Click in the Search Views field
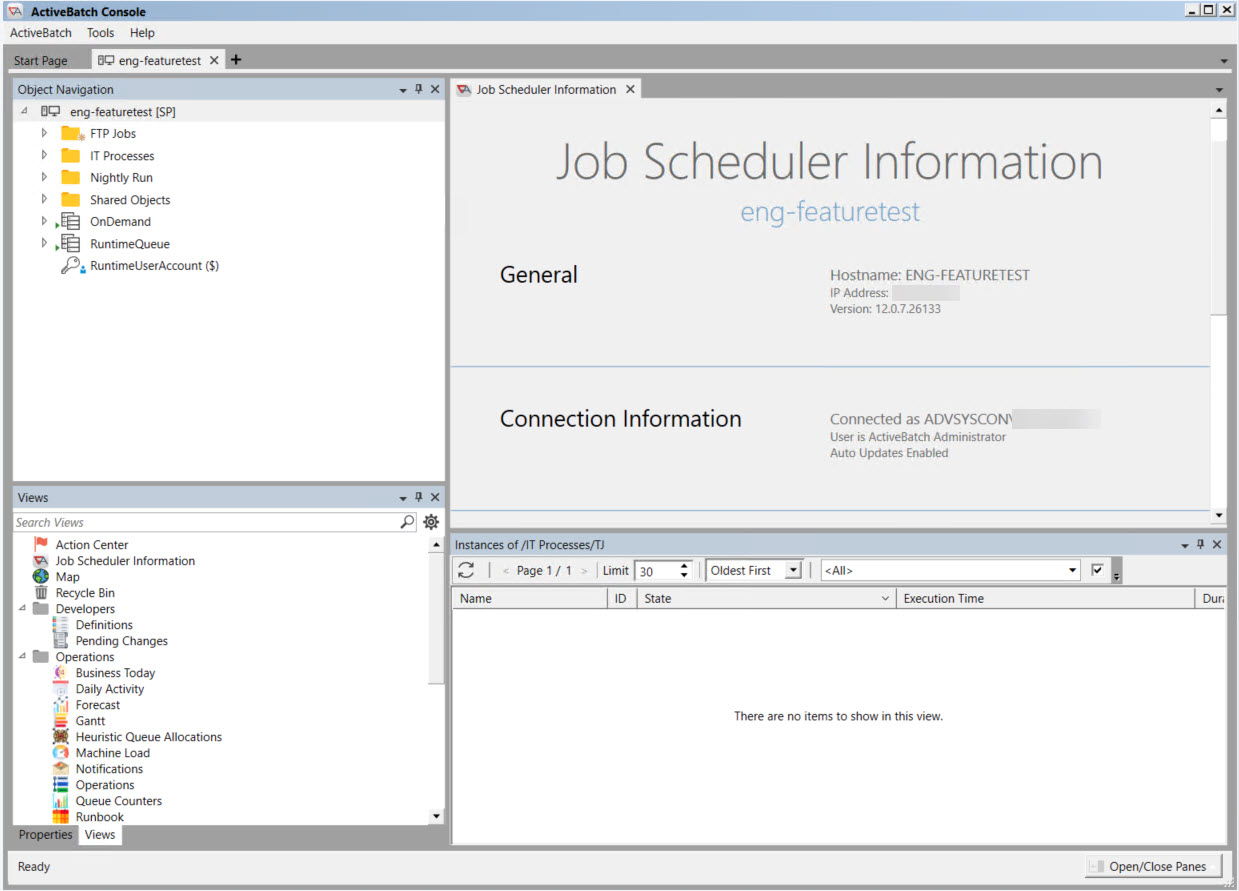Viewport: 1239px width, 891px height. click(205, 522)
